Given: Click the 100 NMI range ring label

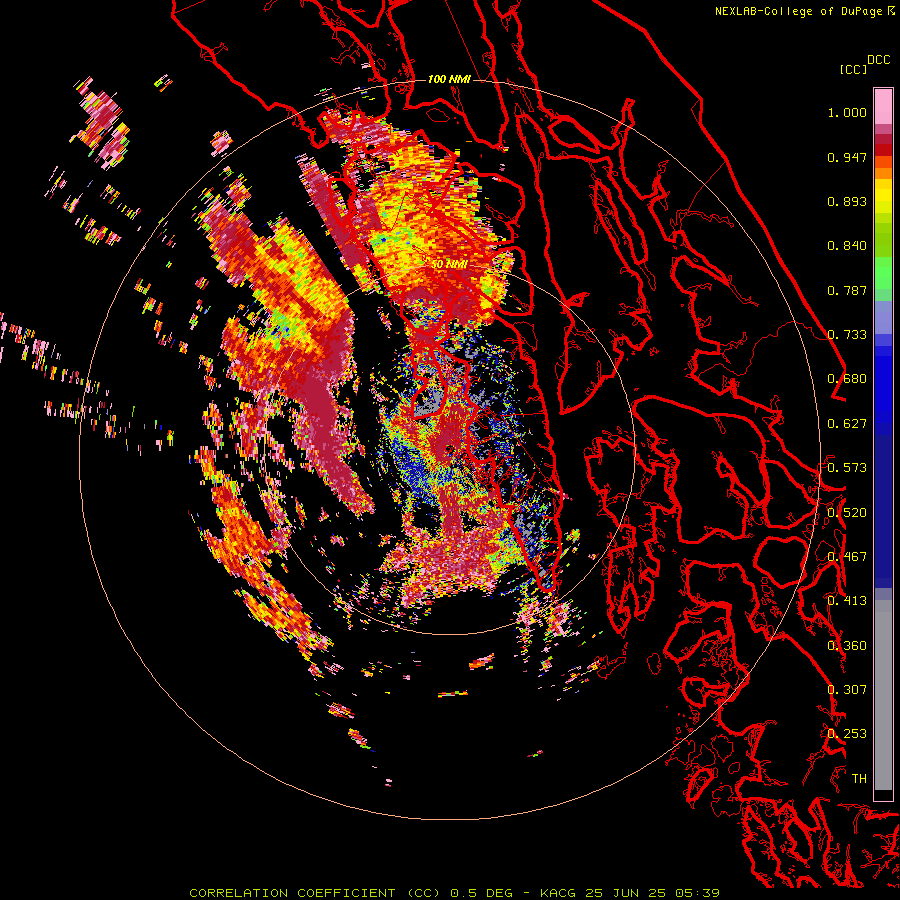Looking at the screenshot, I should tap(449, 79).
